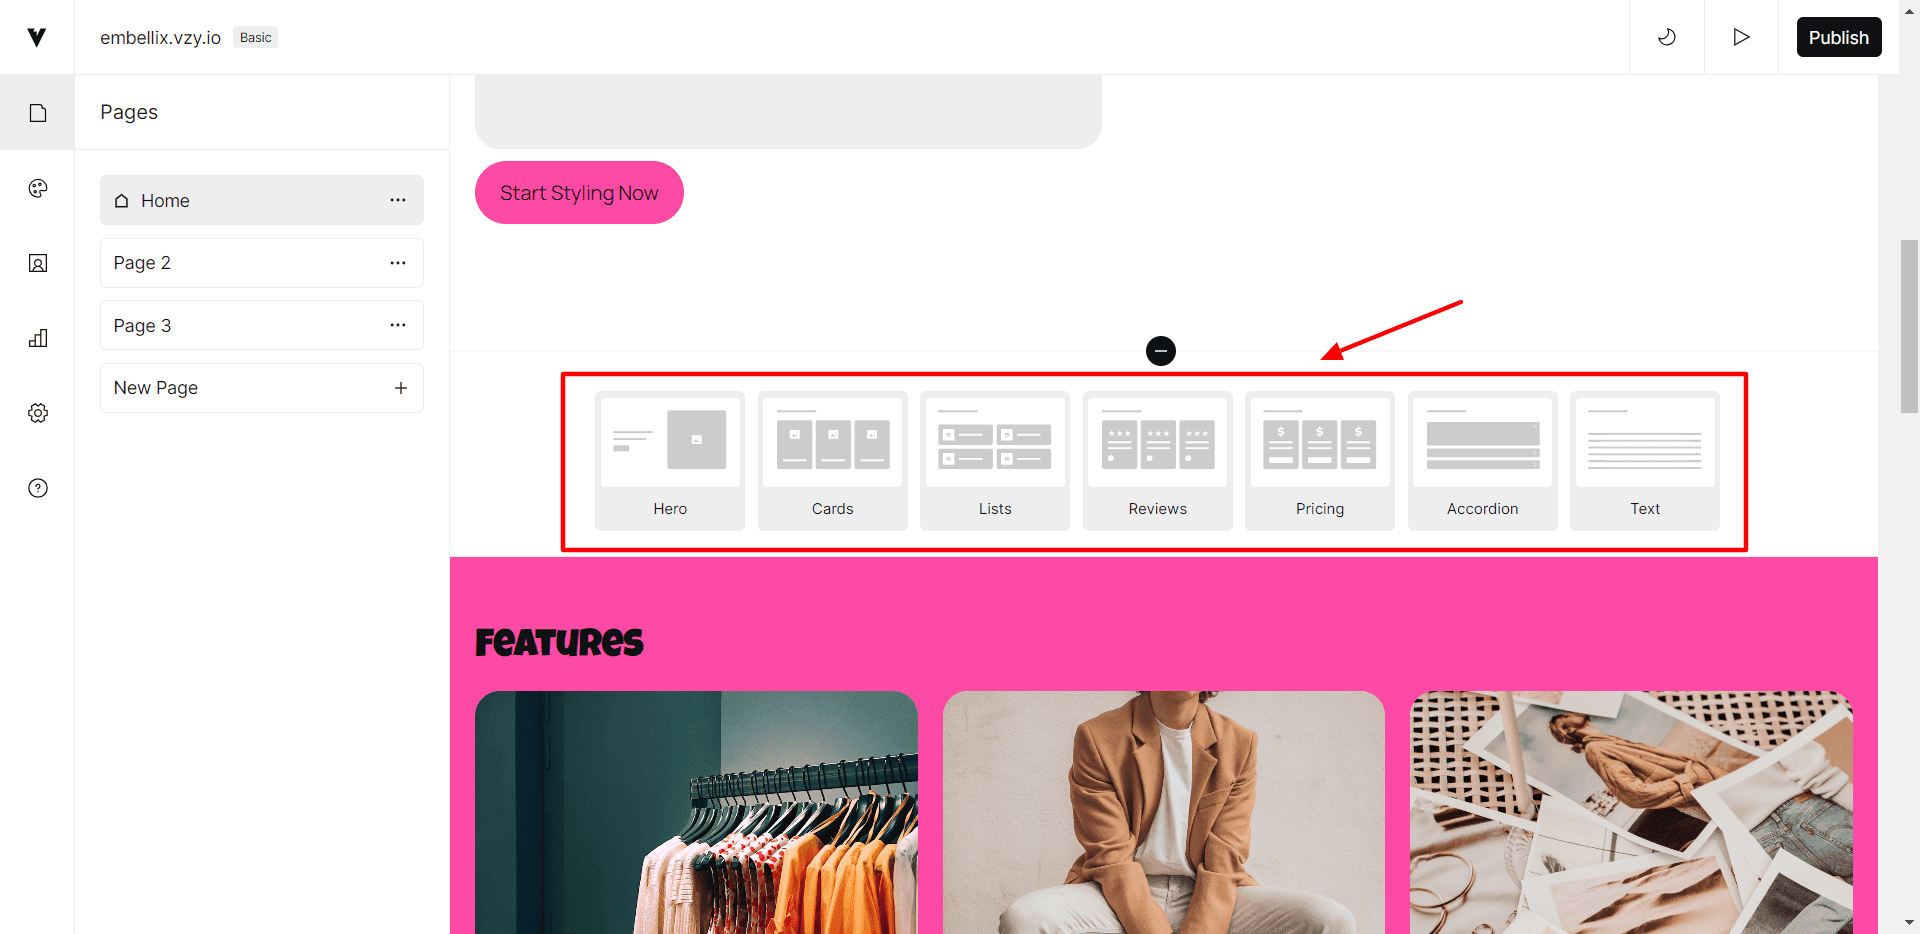This screenshot has width=1920, height=934.
Task: Open the contacts portrait icon in sidebar
Action: 38,263
